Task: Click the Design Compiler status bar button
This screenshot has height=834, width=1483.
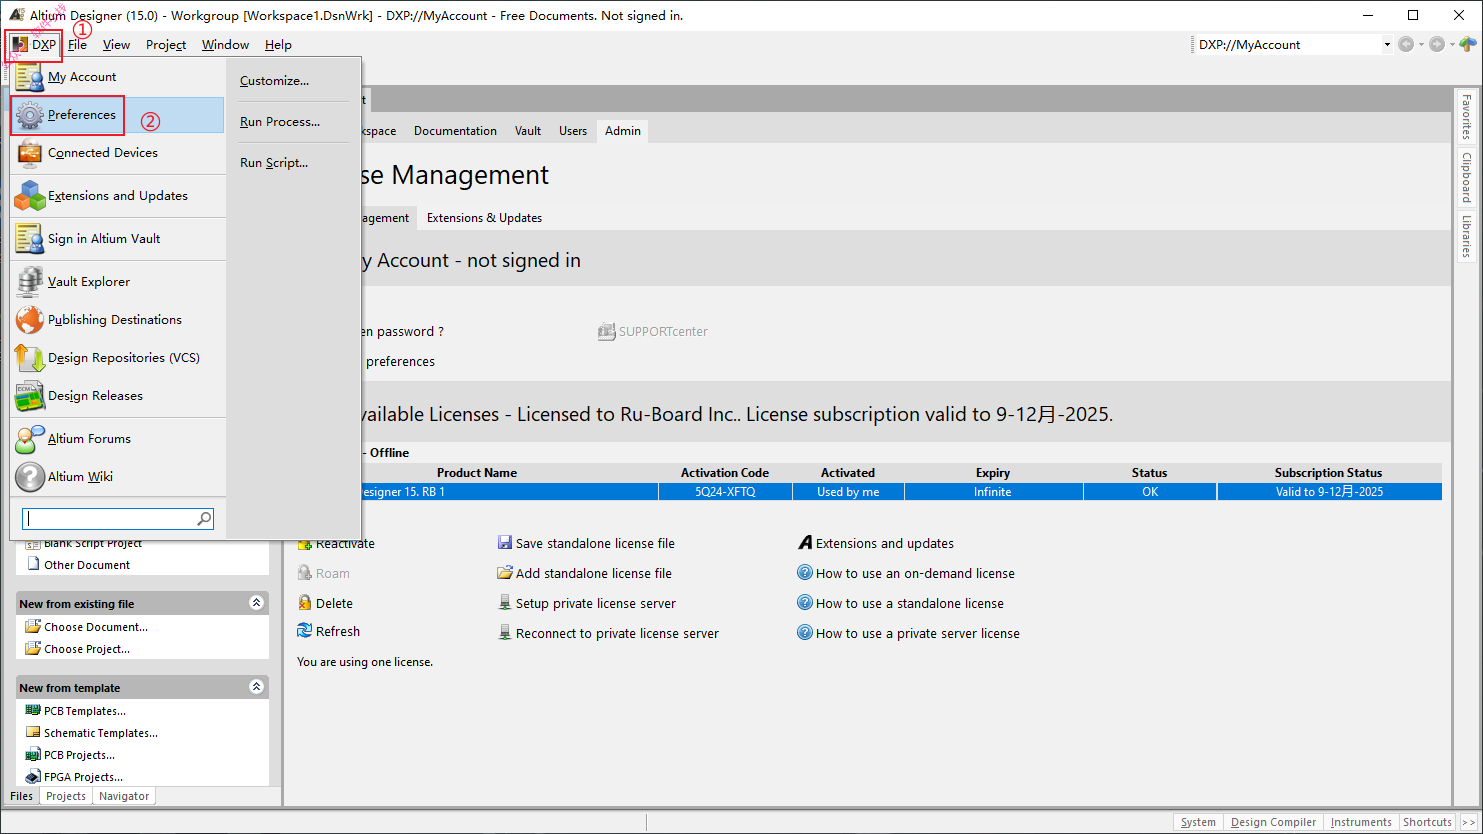Action: (1273, 822)
